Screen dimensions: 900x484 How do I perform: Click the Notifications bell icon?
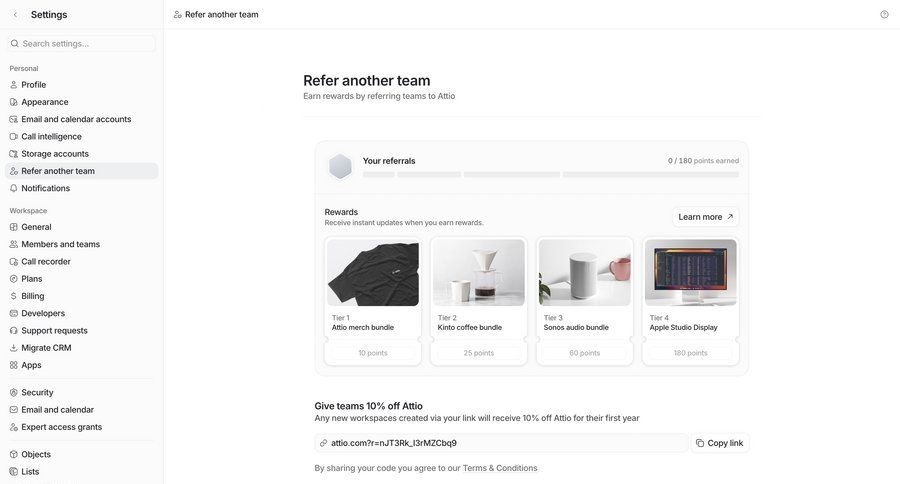pyautogui.click(x=14, y=188)
